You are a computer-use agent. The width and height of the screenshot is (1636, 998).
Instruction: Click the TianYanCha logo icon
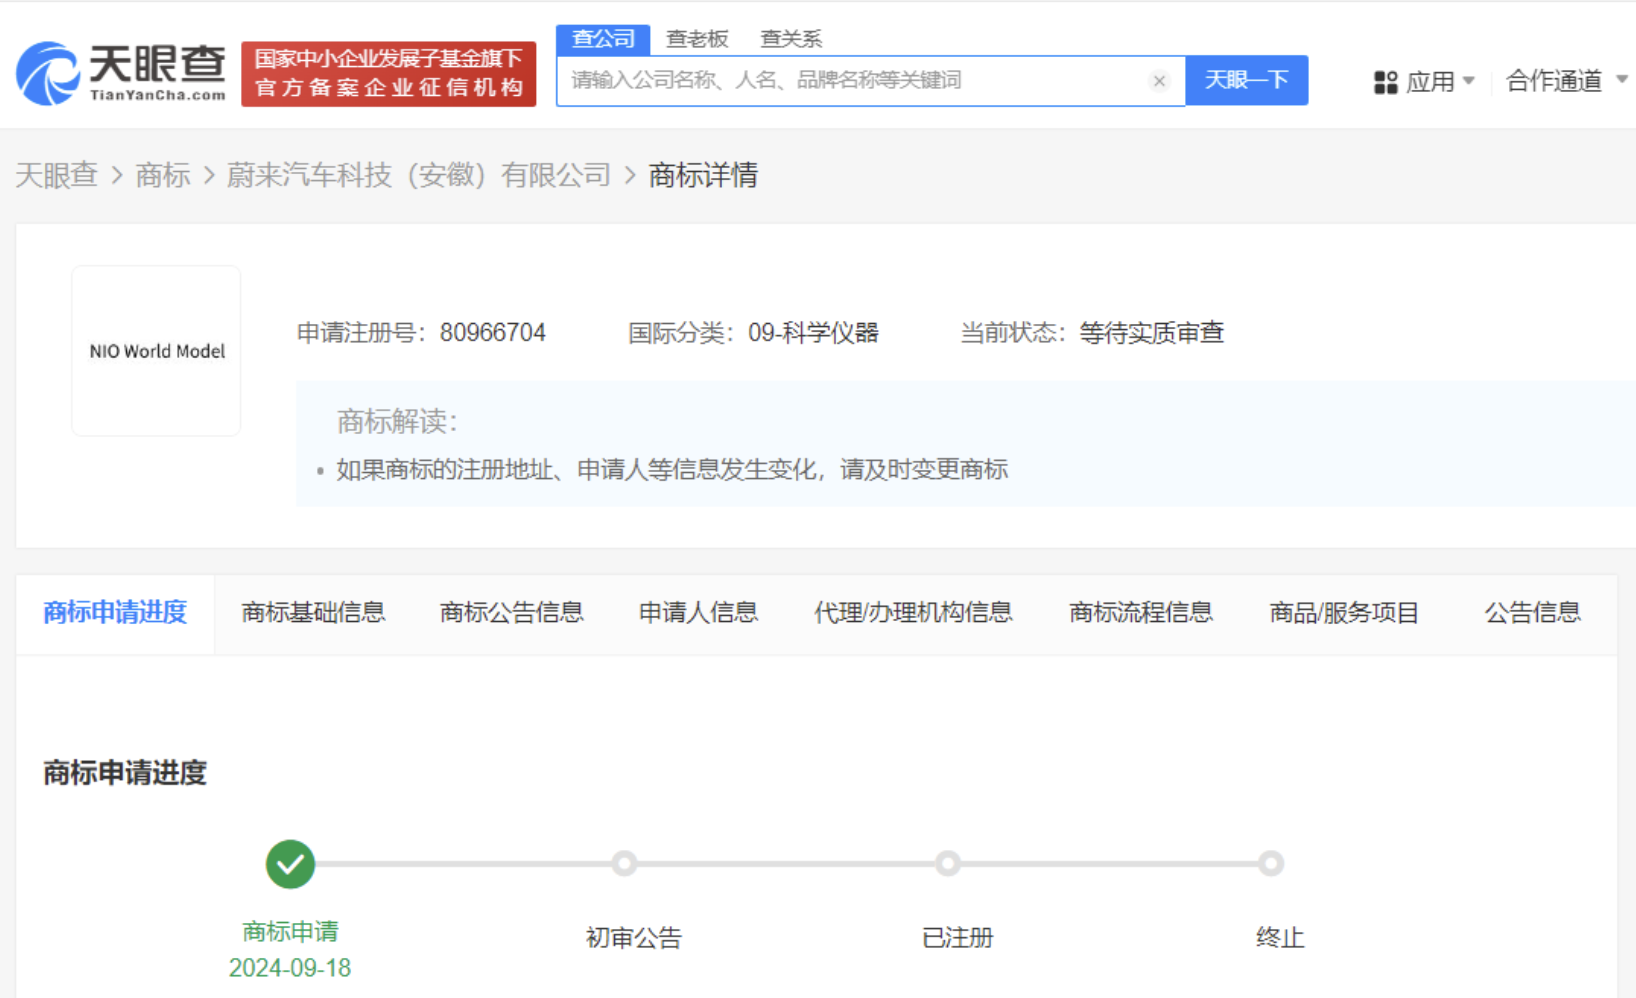point(48,74)
